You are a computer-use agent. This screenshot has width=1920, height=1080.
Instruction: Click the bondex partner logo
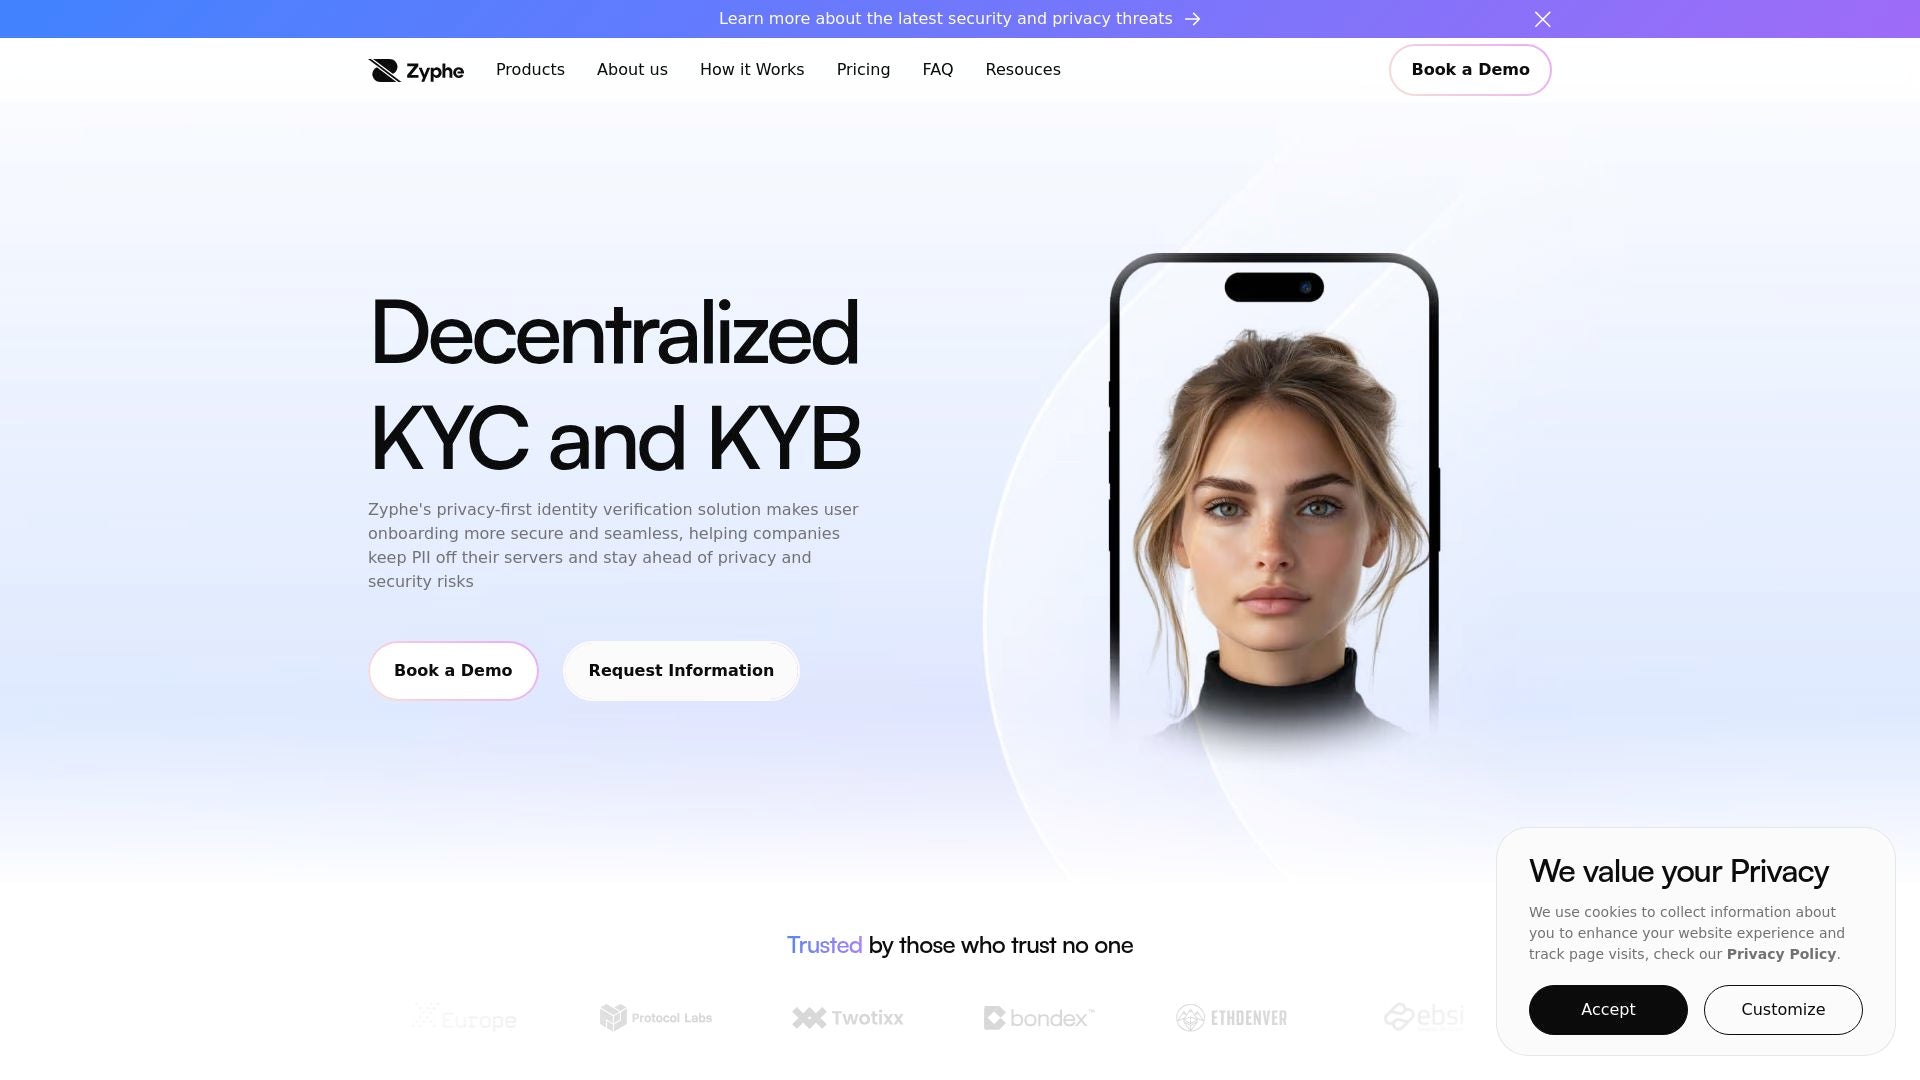click(x=1039, y=1018)
